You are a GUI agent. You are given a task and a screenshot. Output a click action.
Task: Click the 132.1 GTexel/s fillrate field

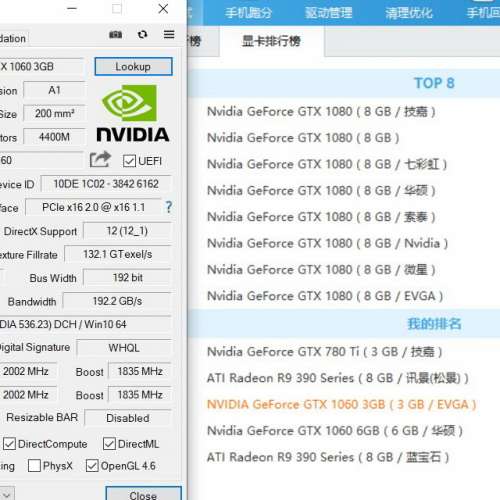pyautogui.click(x=118, y=254)
